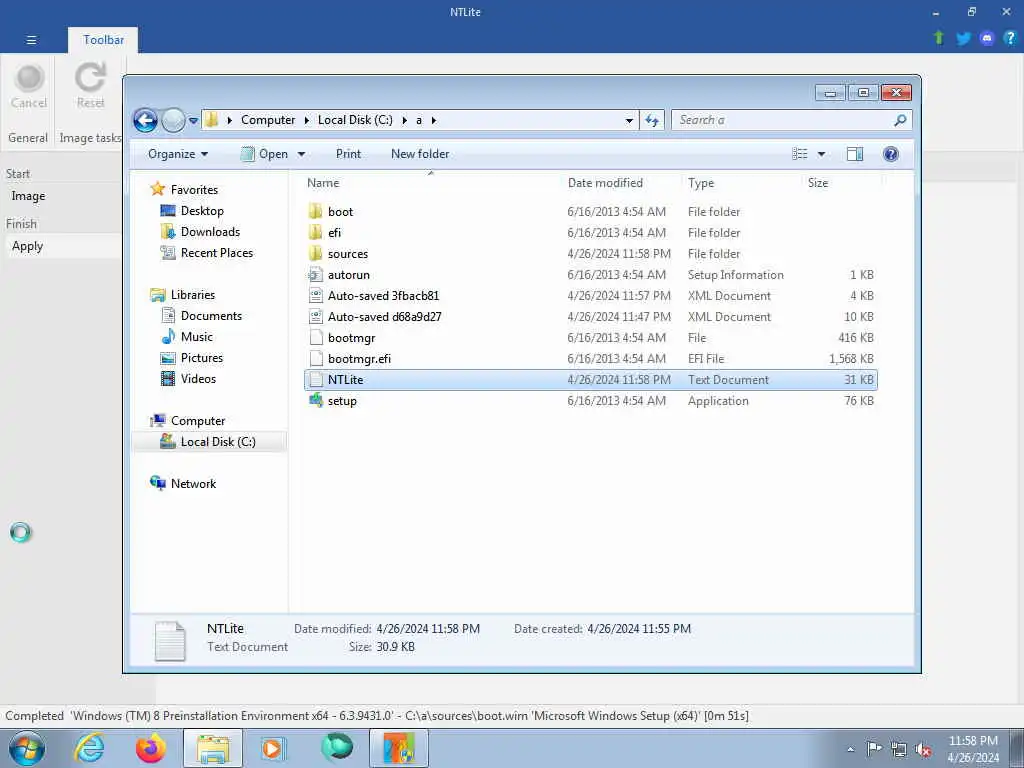The width and height of the screenshot is (1024, 768).
Task: Open the NTLite Twitter icon
Action: point(963,38)
